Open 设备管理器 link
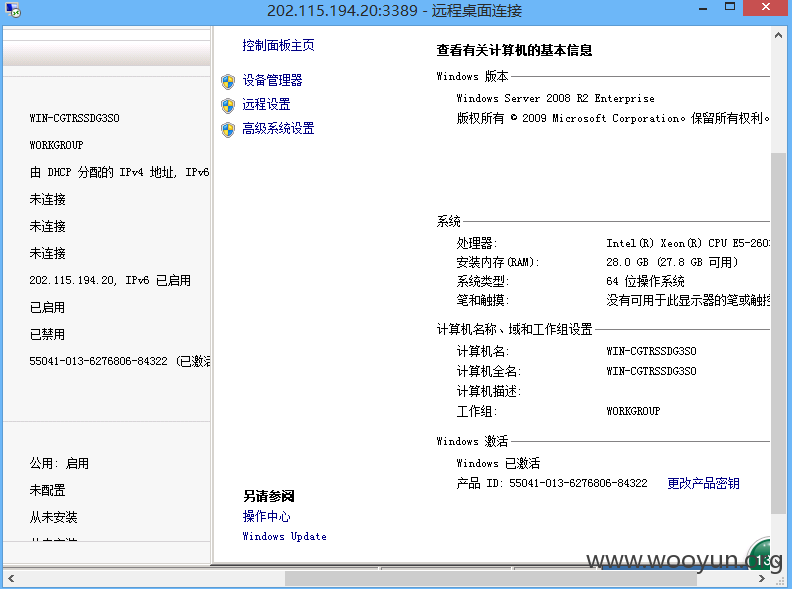Screen dimensions: 792x589 [272, 80]
